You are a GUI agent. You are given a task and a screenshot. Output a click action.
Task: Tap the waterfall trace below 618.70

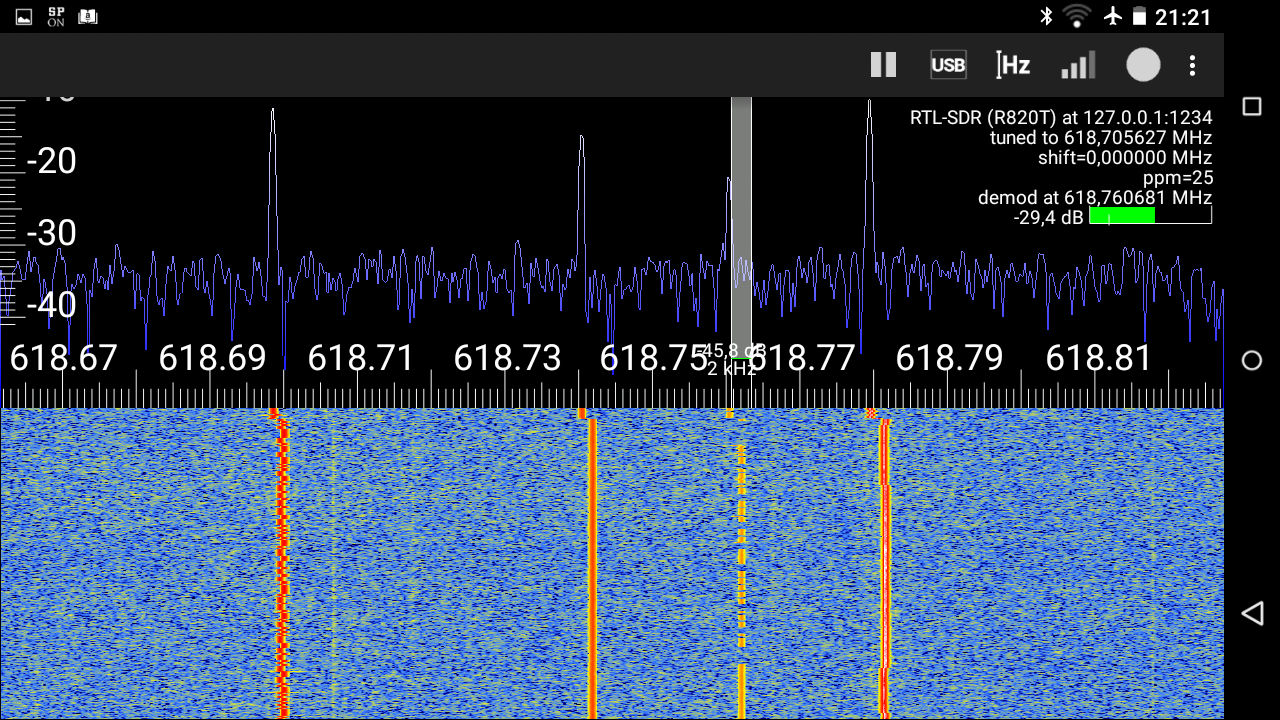point(282,568)
